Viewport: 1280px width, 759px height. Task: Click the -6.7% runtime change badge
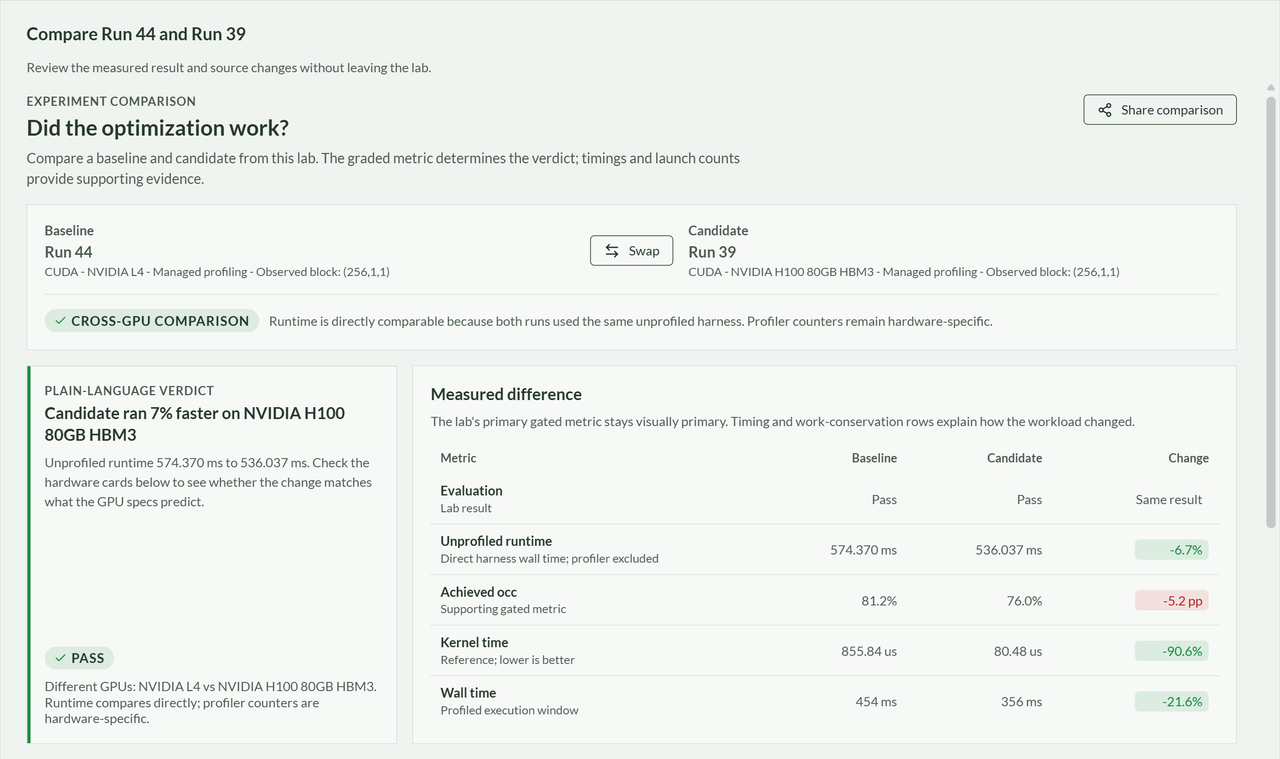click(x=1171, y=549)
